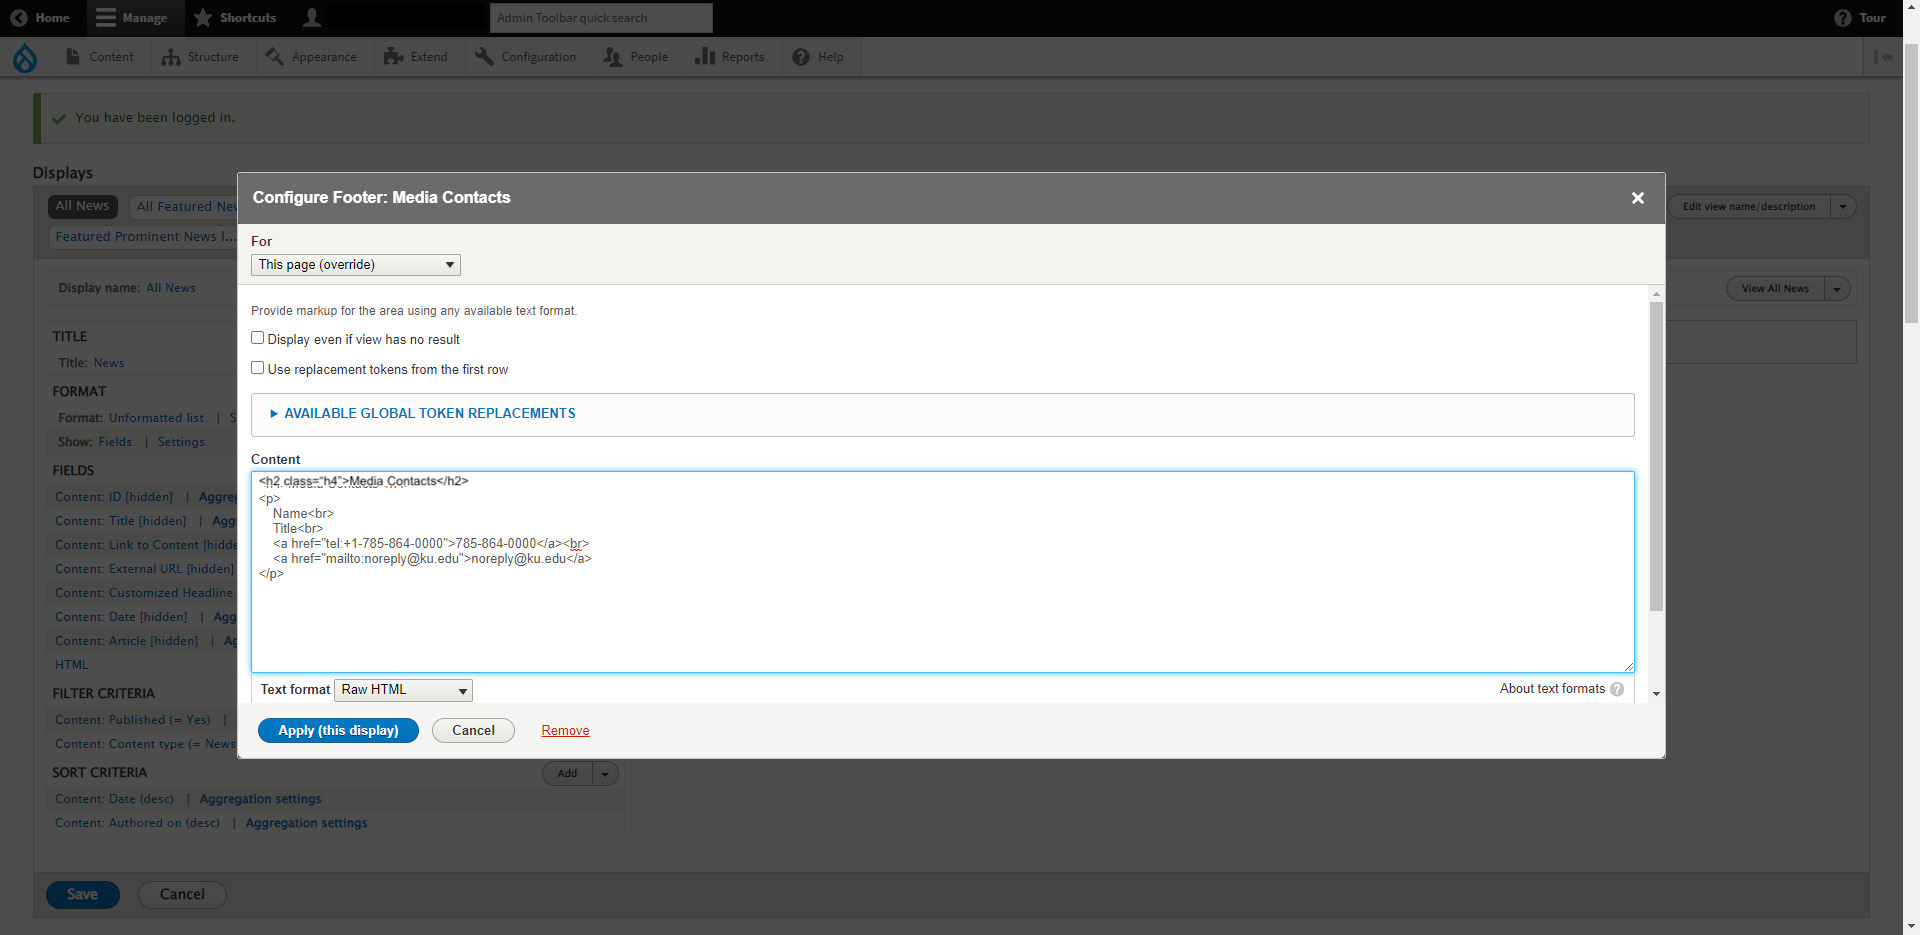
Task: Enable Display even if view has no result
Action: coord(258,338)
